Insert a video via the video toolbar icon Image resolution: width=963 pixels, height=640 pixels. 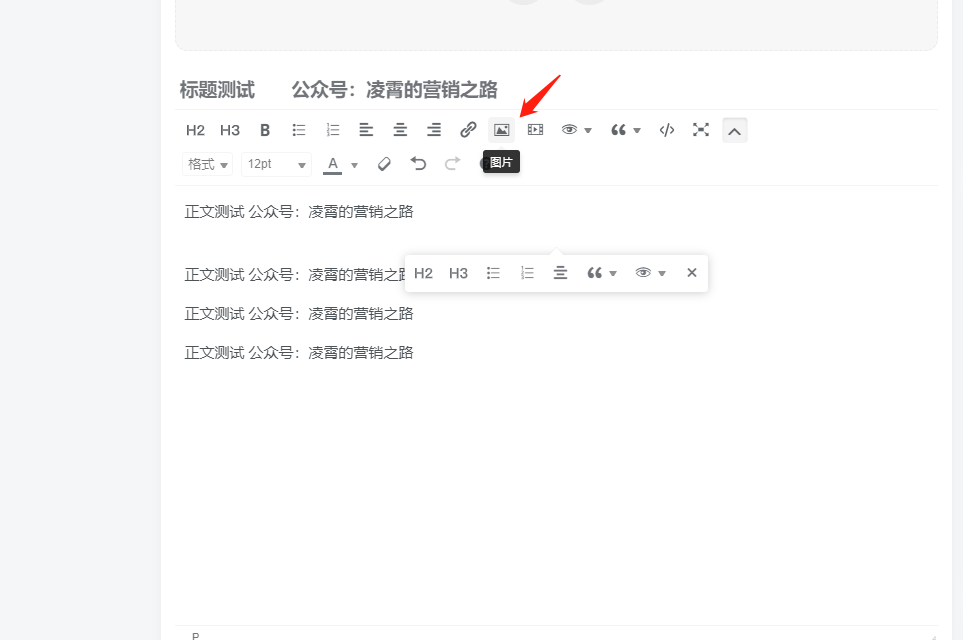click(535, 129)
